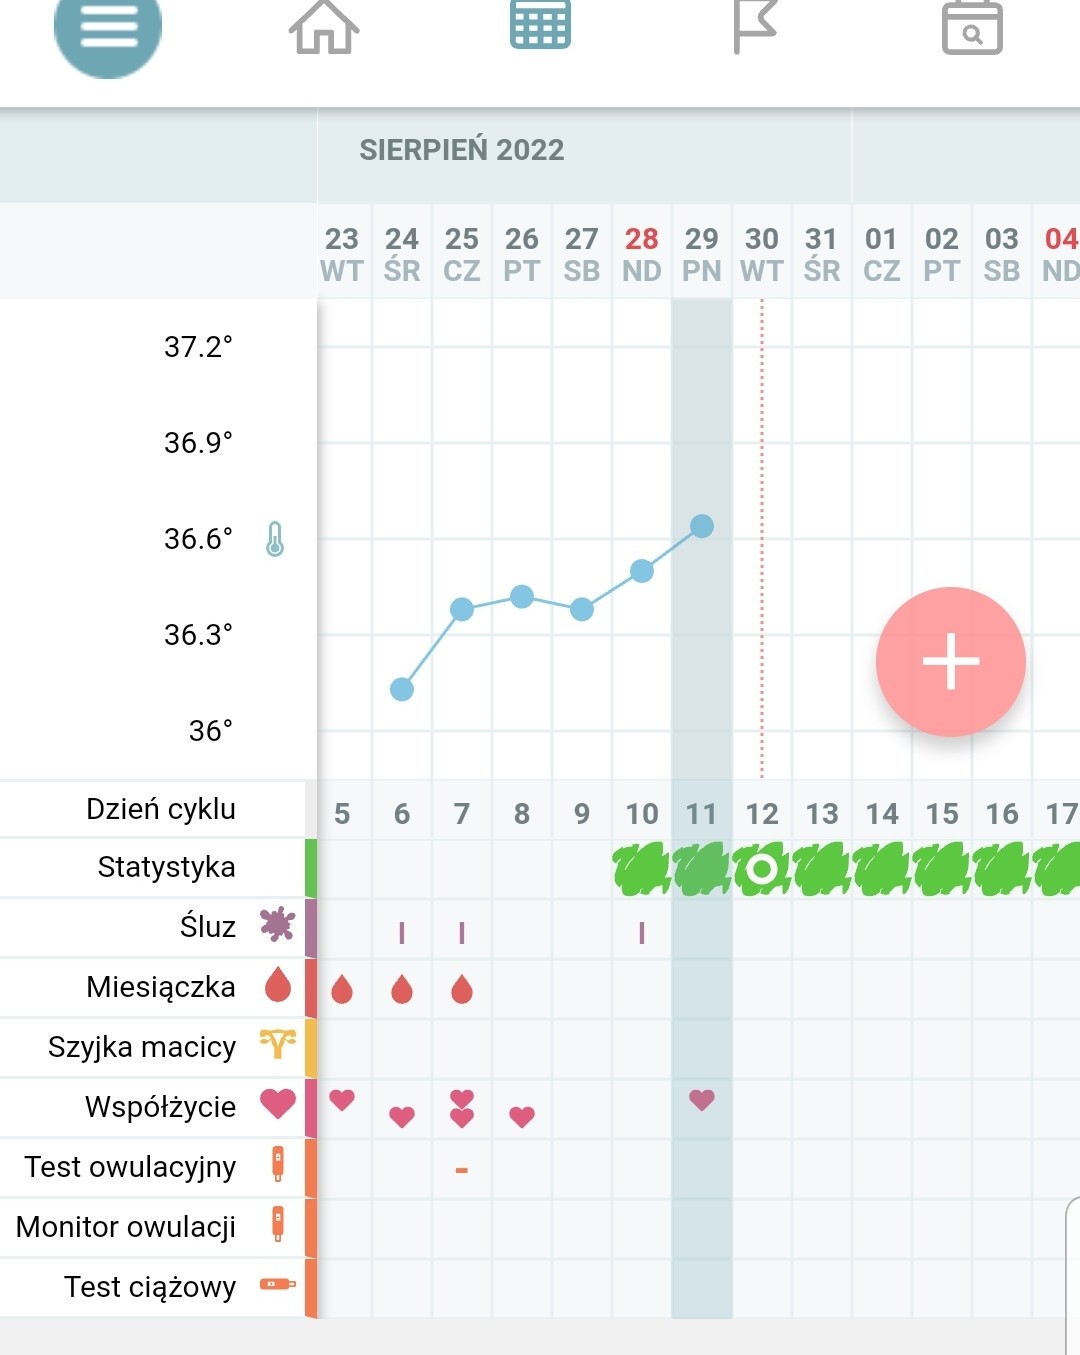
Task: Open the hamburger menu
Action: click(108, 28)
